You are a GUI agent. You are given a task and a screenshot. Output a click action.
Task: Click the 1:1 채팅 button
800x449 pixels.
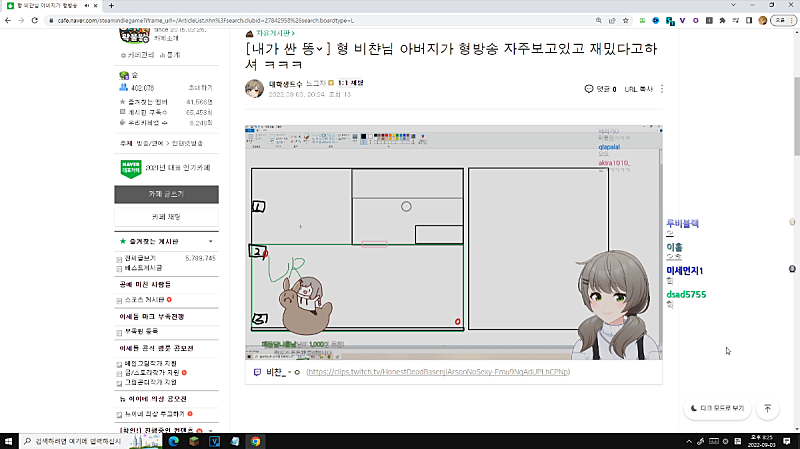(351, 83)
